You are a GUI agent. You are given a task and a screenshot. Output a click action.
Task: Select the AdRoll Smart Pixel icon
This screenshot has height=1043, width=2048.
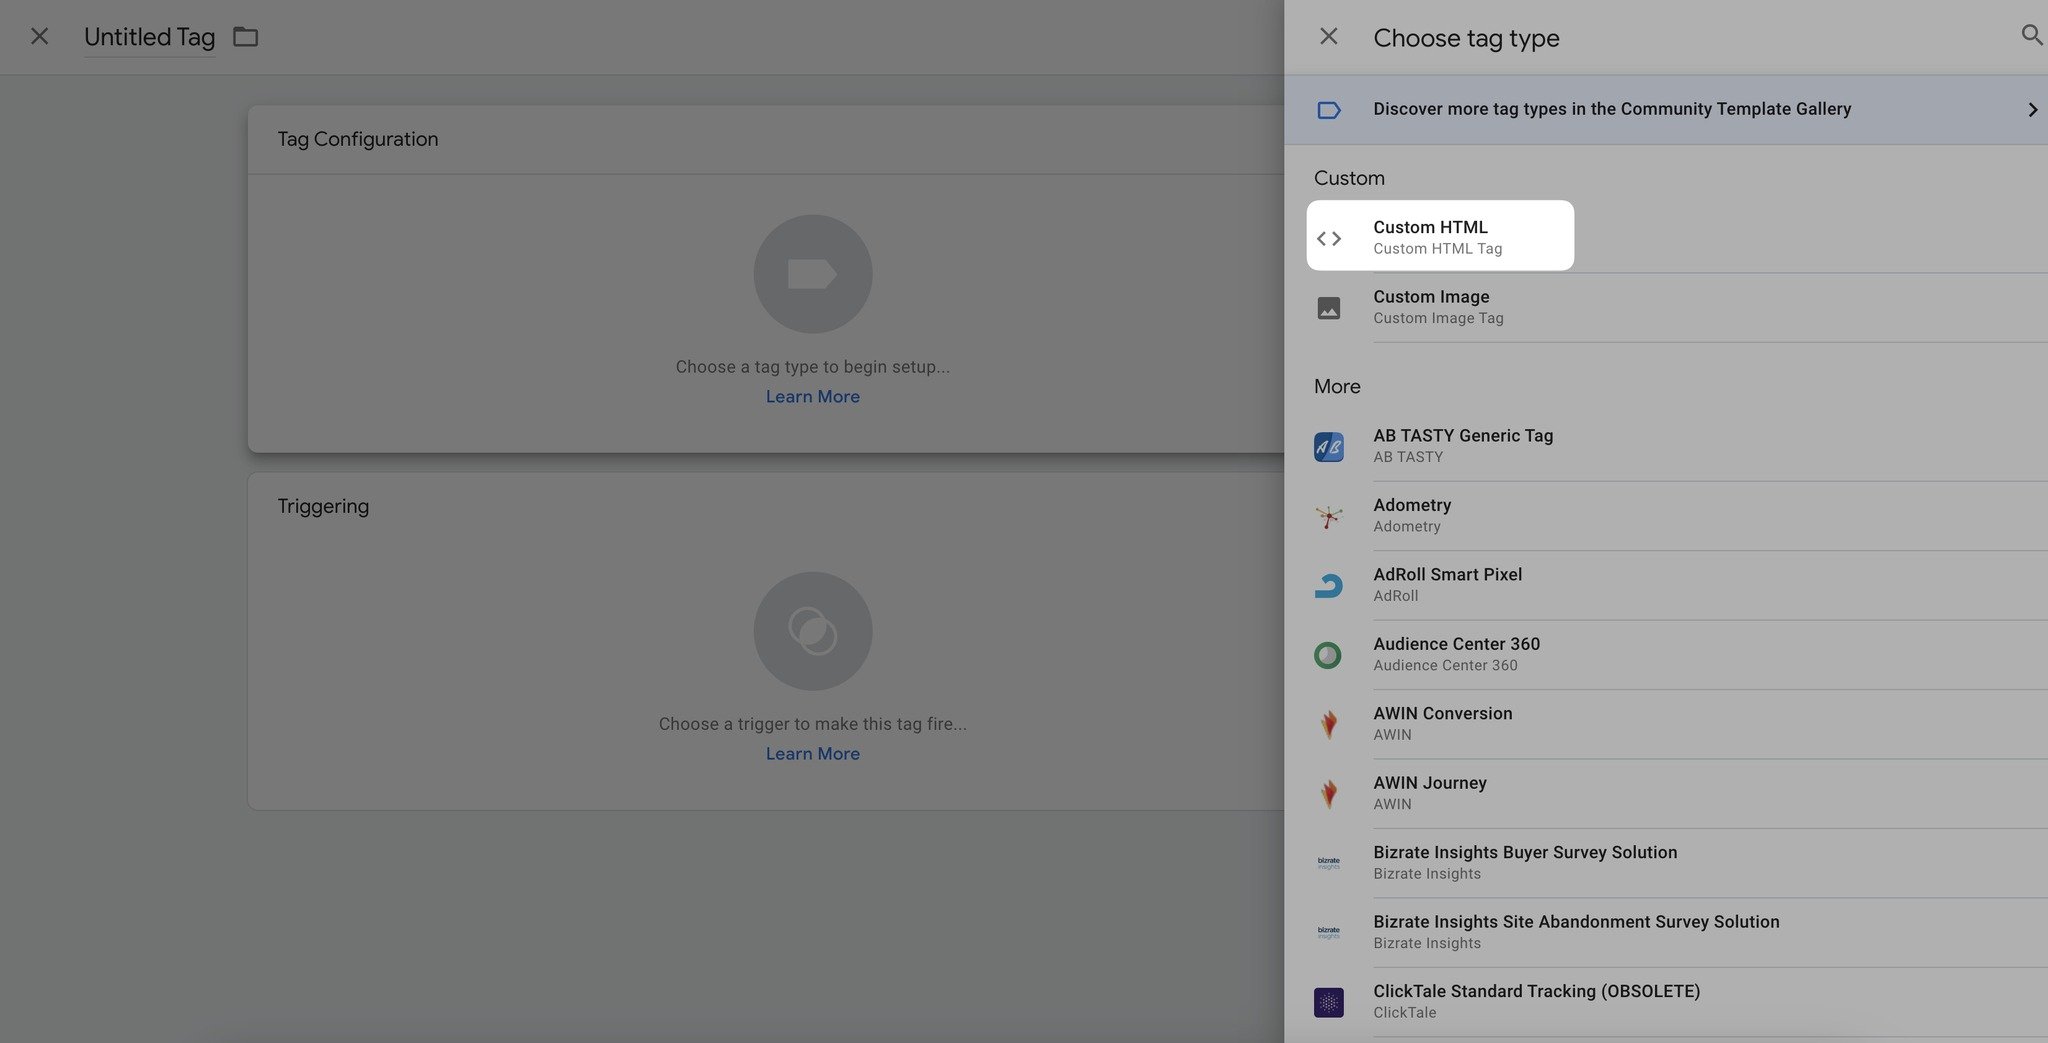pos(1329,585)
